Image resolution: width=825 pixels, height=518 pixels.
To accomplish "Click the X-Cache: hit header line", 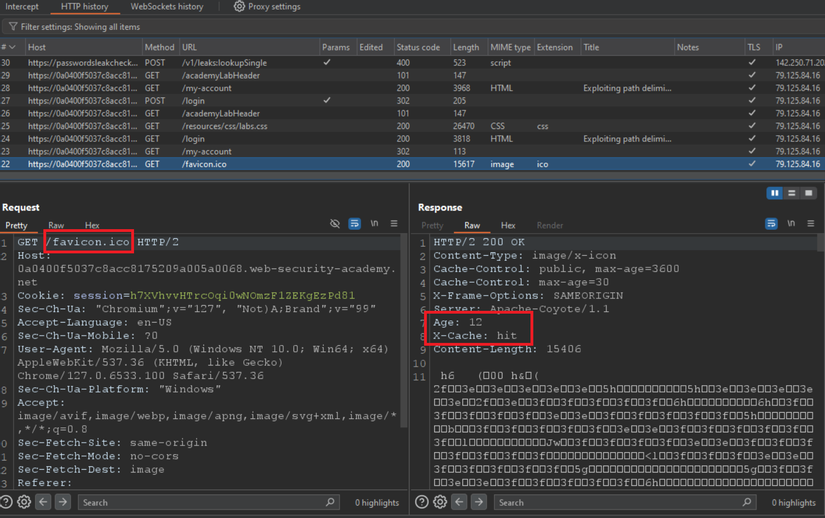I will tap(475, 336).
